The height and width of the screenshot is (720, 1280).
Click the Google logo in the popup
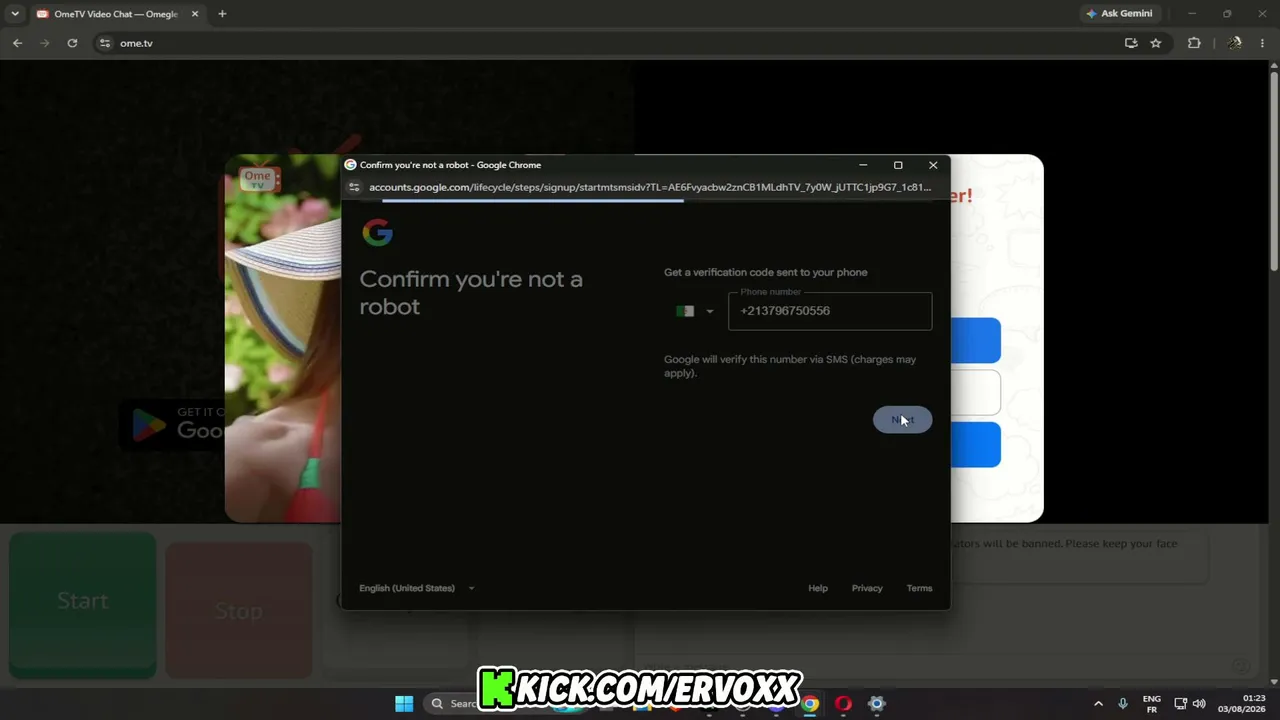[377, 233]
